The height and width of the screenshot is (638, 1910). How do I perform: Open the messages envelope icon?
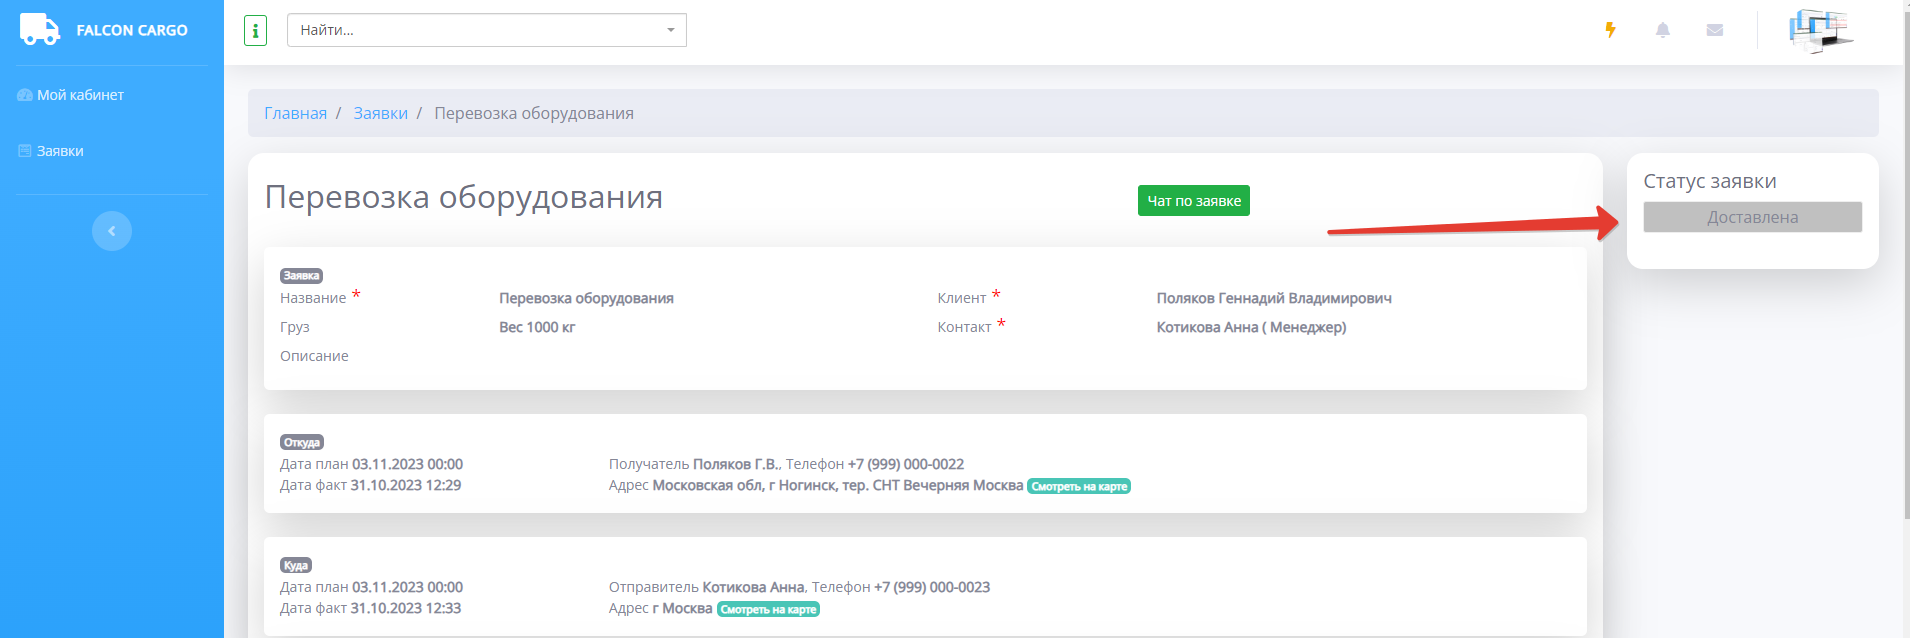point(1714,30)
